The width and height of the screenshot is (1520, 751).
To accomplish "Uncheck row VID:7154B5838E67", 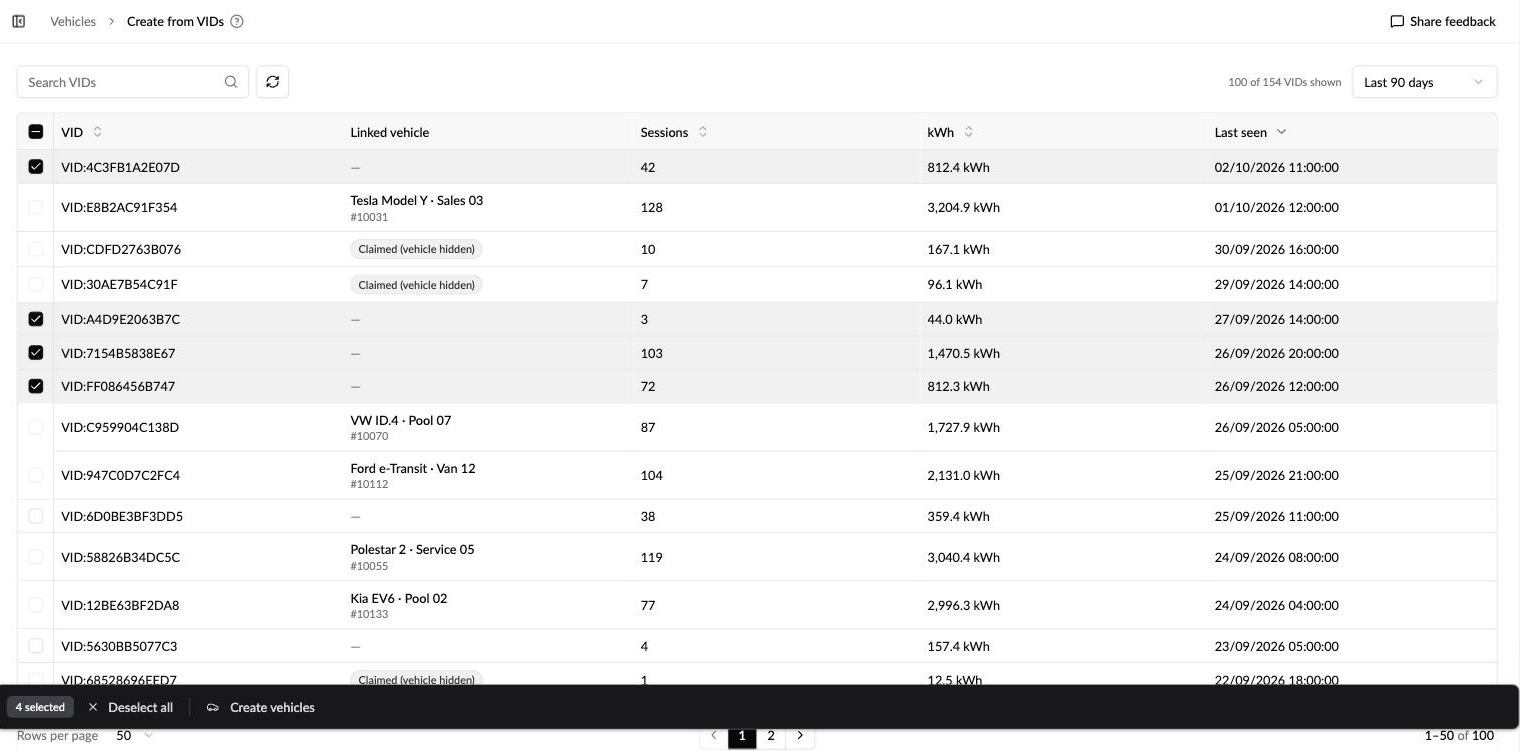I will [x=36, y=353].
